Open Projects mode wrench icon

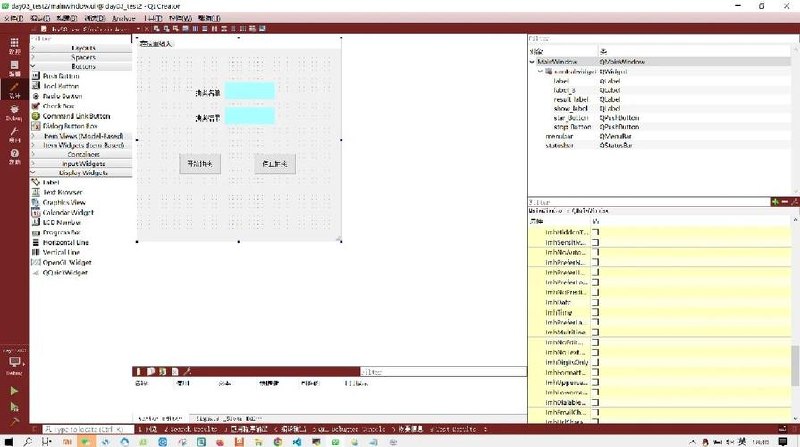pyautogui.click(x=14, y=134)
